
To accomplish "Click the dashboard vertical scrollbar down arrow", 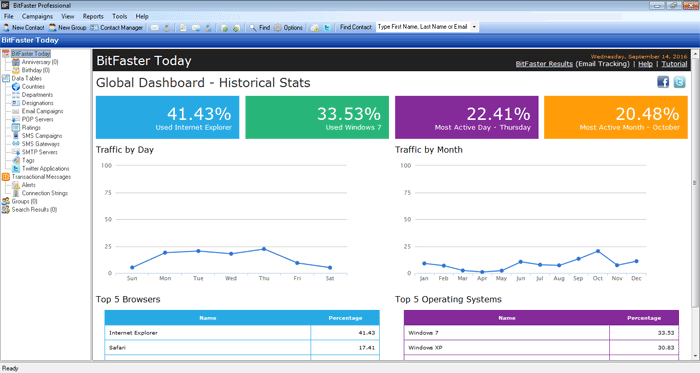I will coord(695,356).
